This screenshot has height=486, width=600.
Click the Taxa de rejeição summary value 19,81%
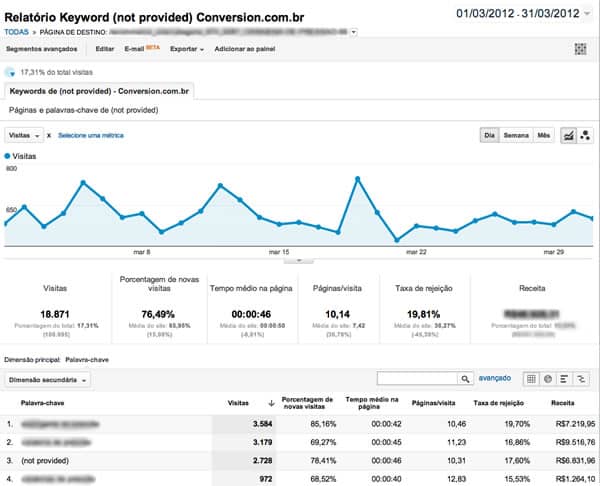click(424, 315)
